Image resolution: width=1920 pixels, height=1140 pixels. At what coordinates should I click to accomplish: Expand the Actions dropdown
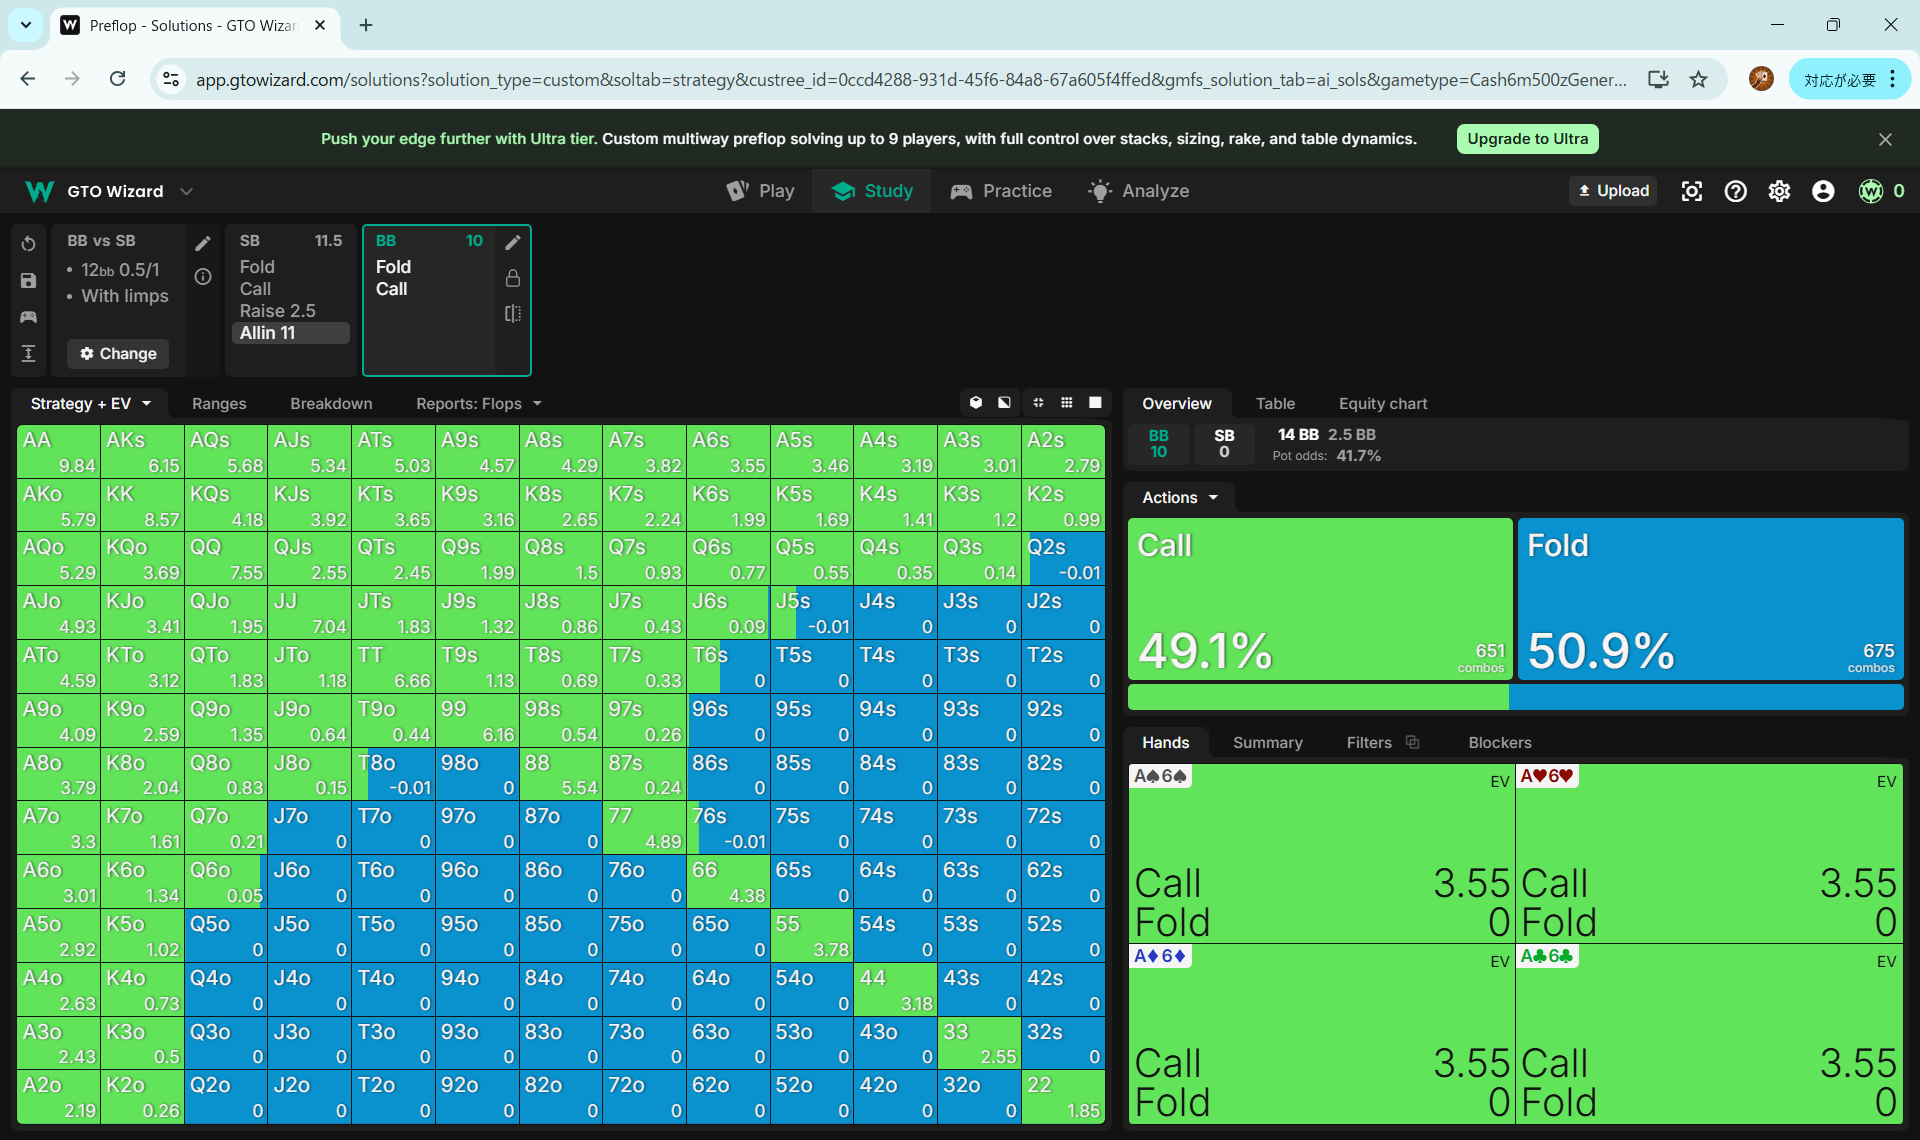coord(1180,497)
